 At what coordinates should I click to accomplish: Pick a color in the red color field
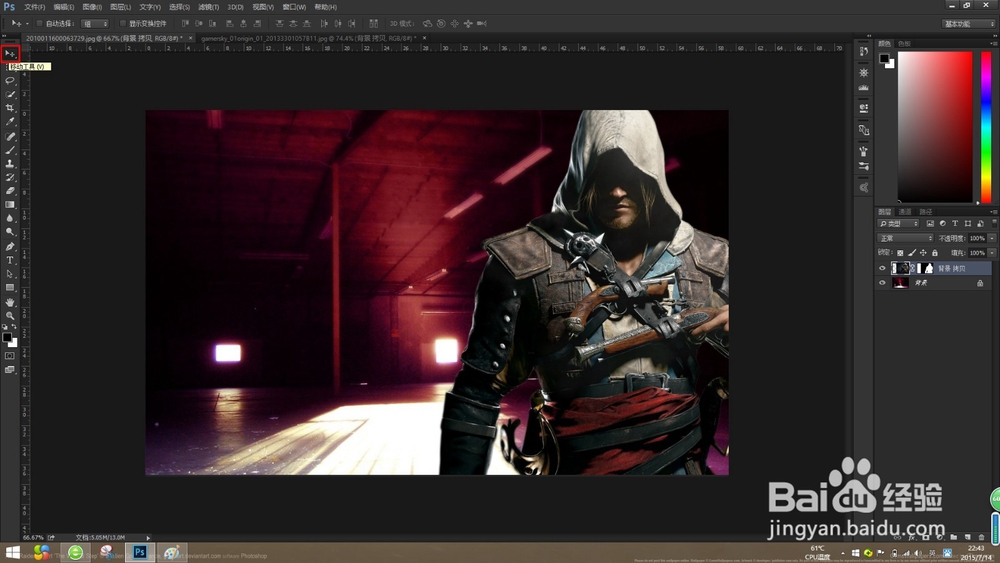tap(935, 128)
